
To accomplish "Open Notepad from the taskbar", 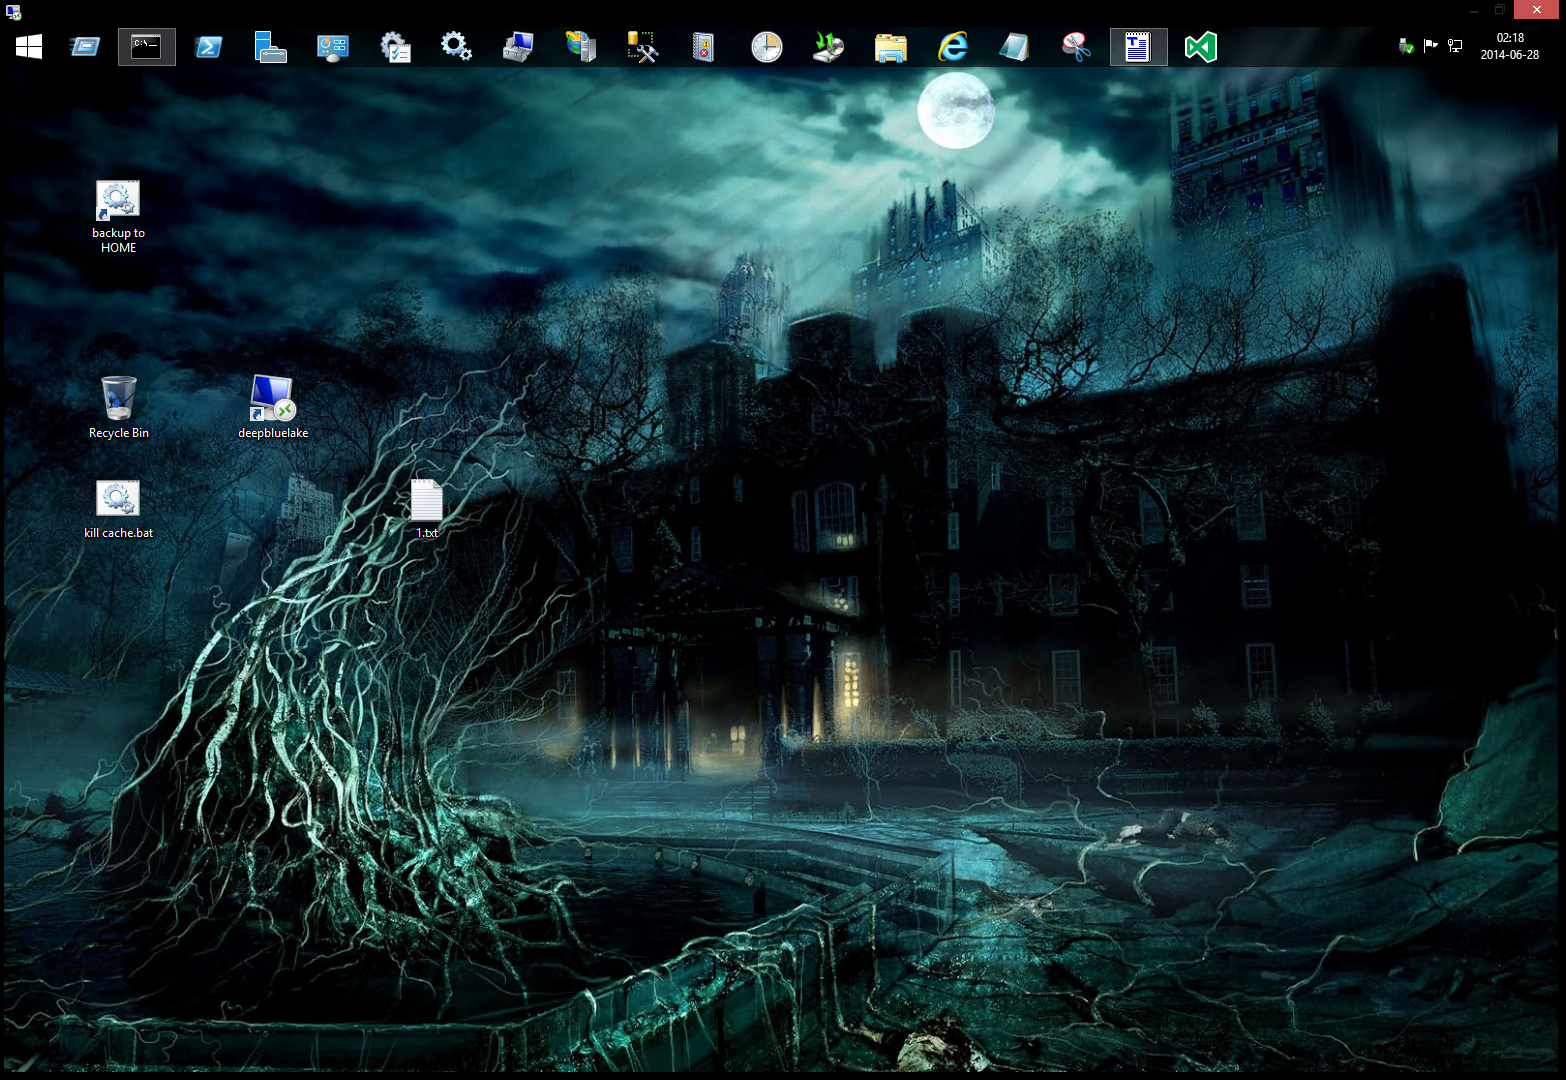I will [x=1014, y=47].
